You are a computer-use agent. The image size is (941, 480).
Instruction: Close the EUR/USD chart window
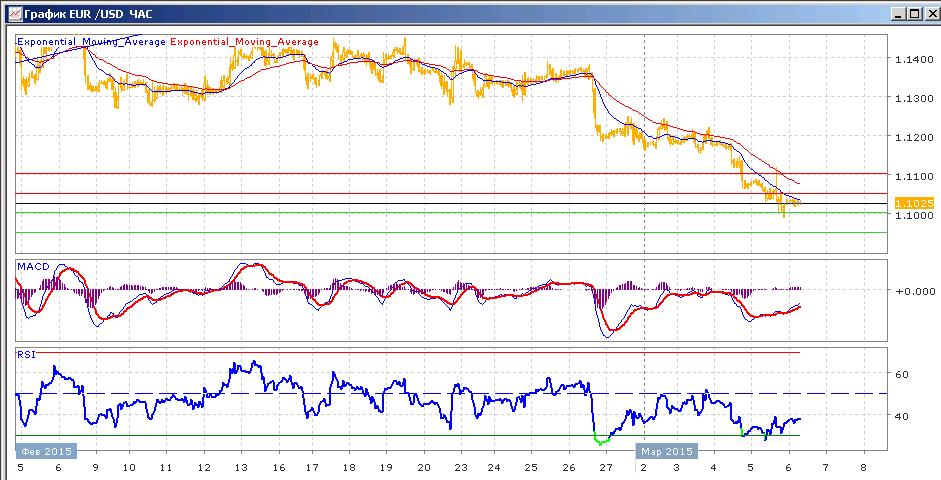(930, 13)
